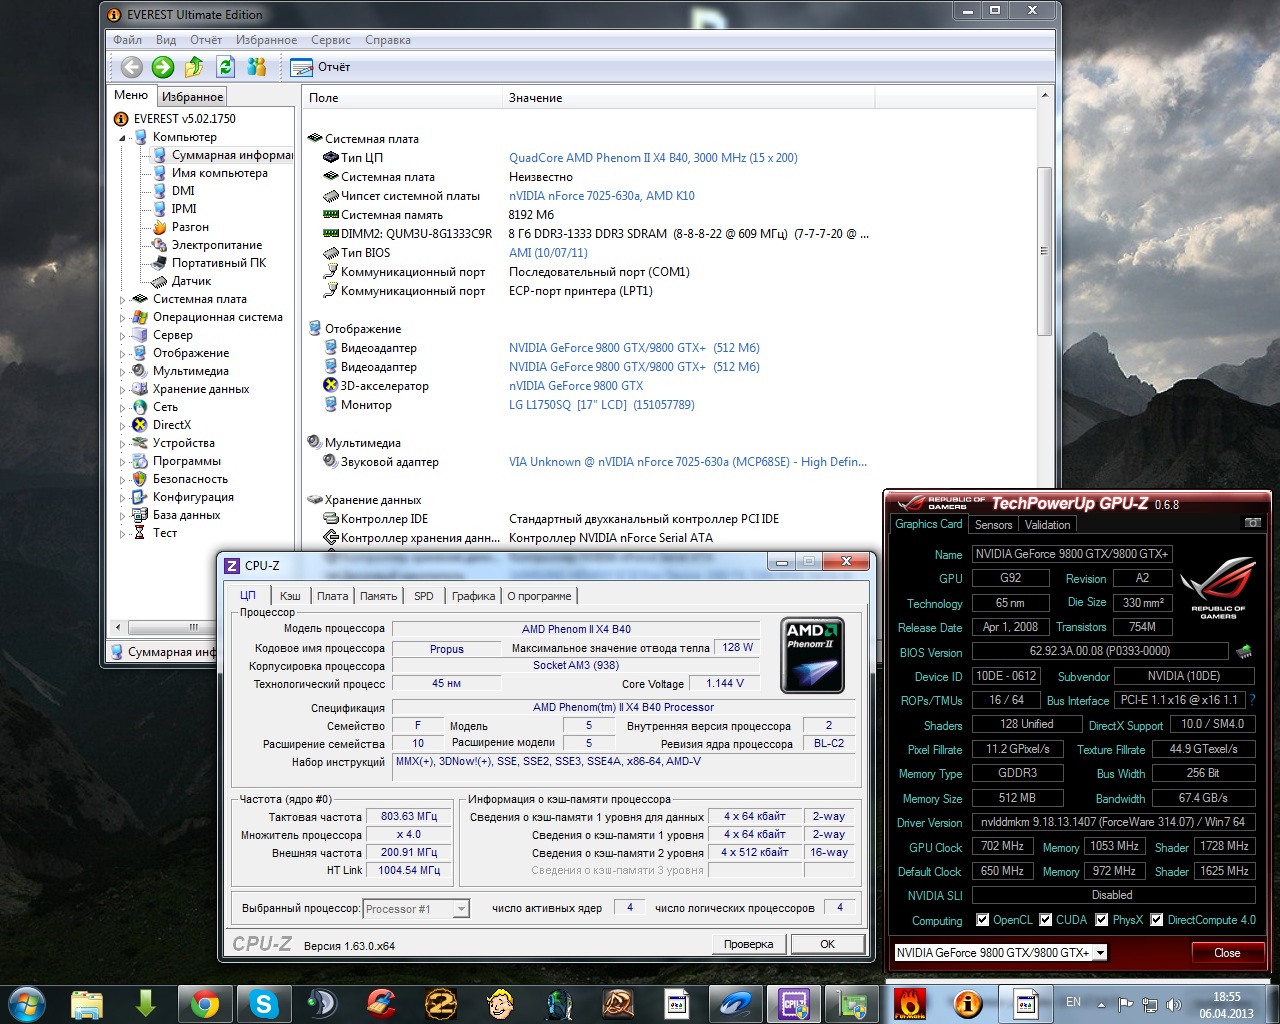Click the refresh icon in EVEREST toolbar
The image size is (1280, 1024).
(x=226, y=67)
